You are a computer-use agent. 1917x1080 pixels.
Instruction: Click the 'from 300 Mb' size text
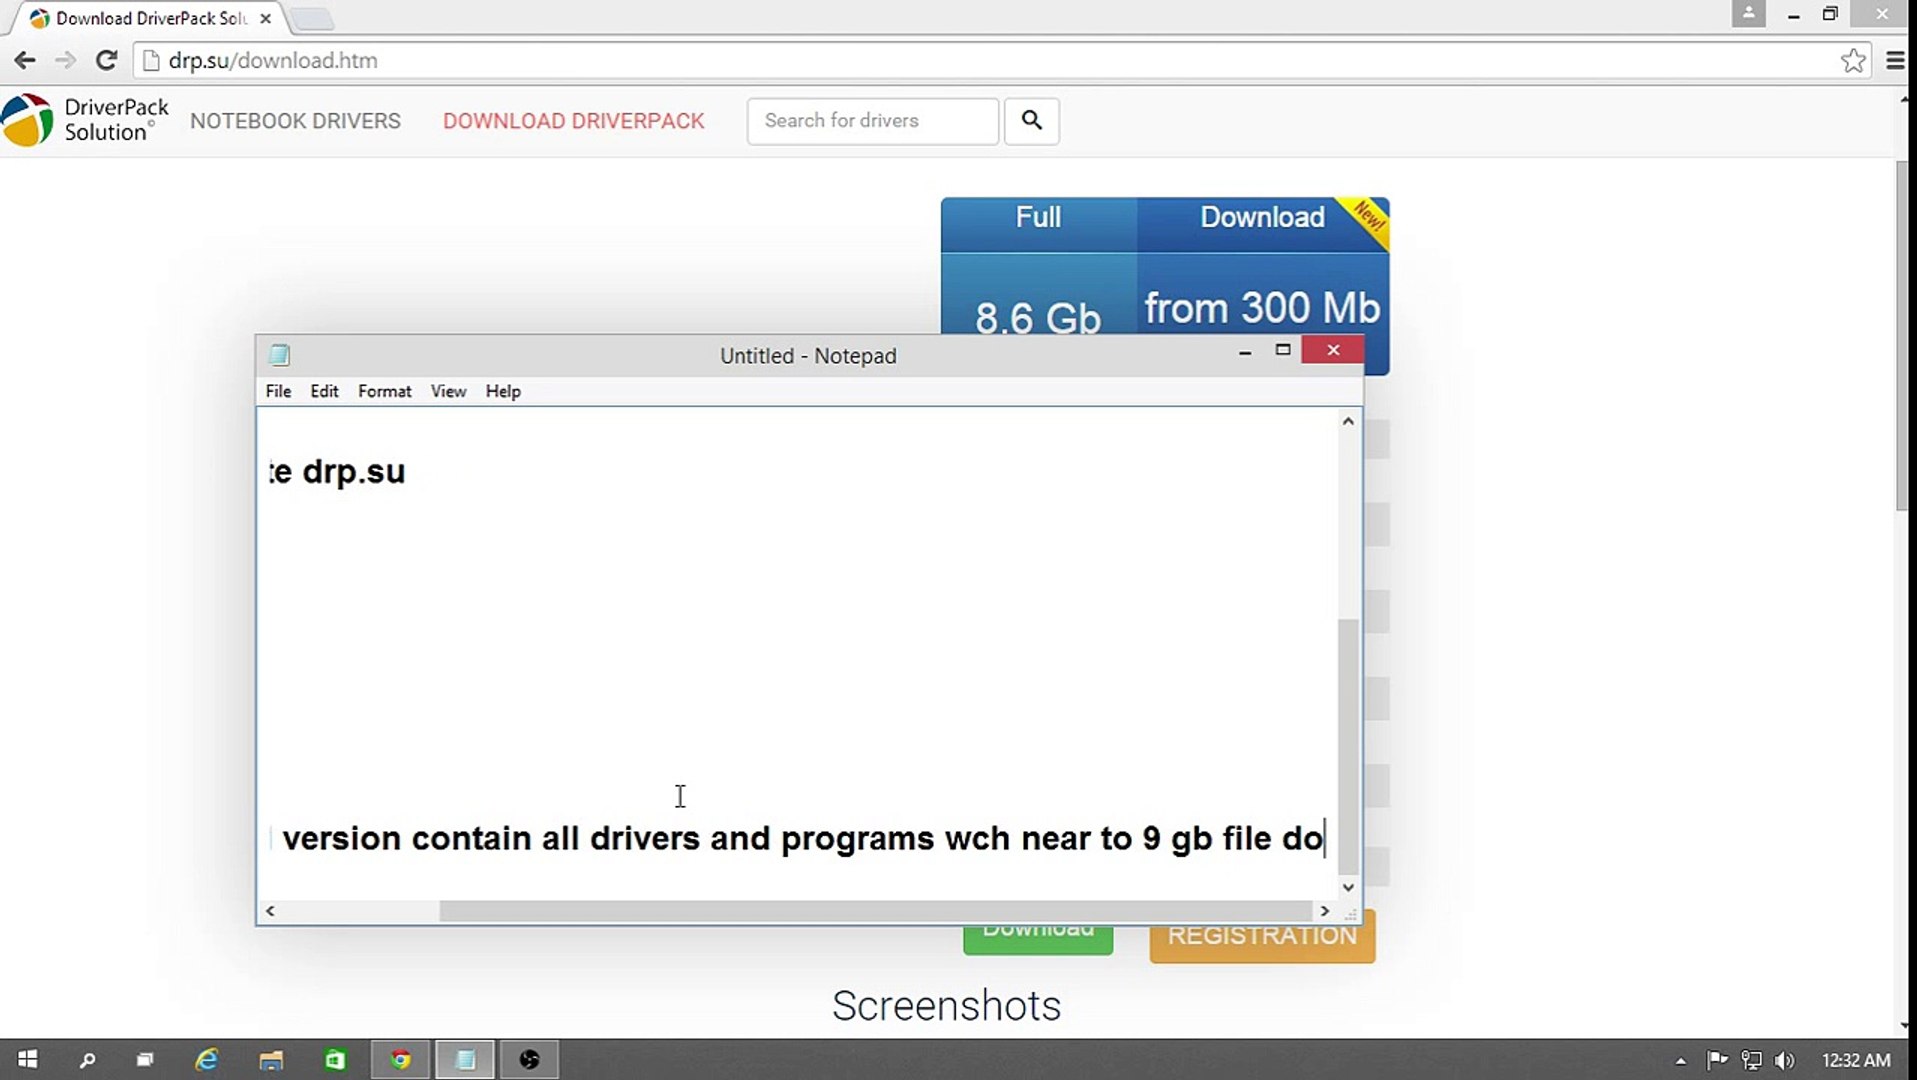[1262, 308]
